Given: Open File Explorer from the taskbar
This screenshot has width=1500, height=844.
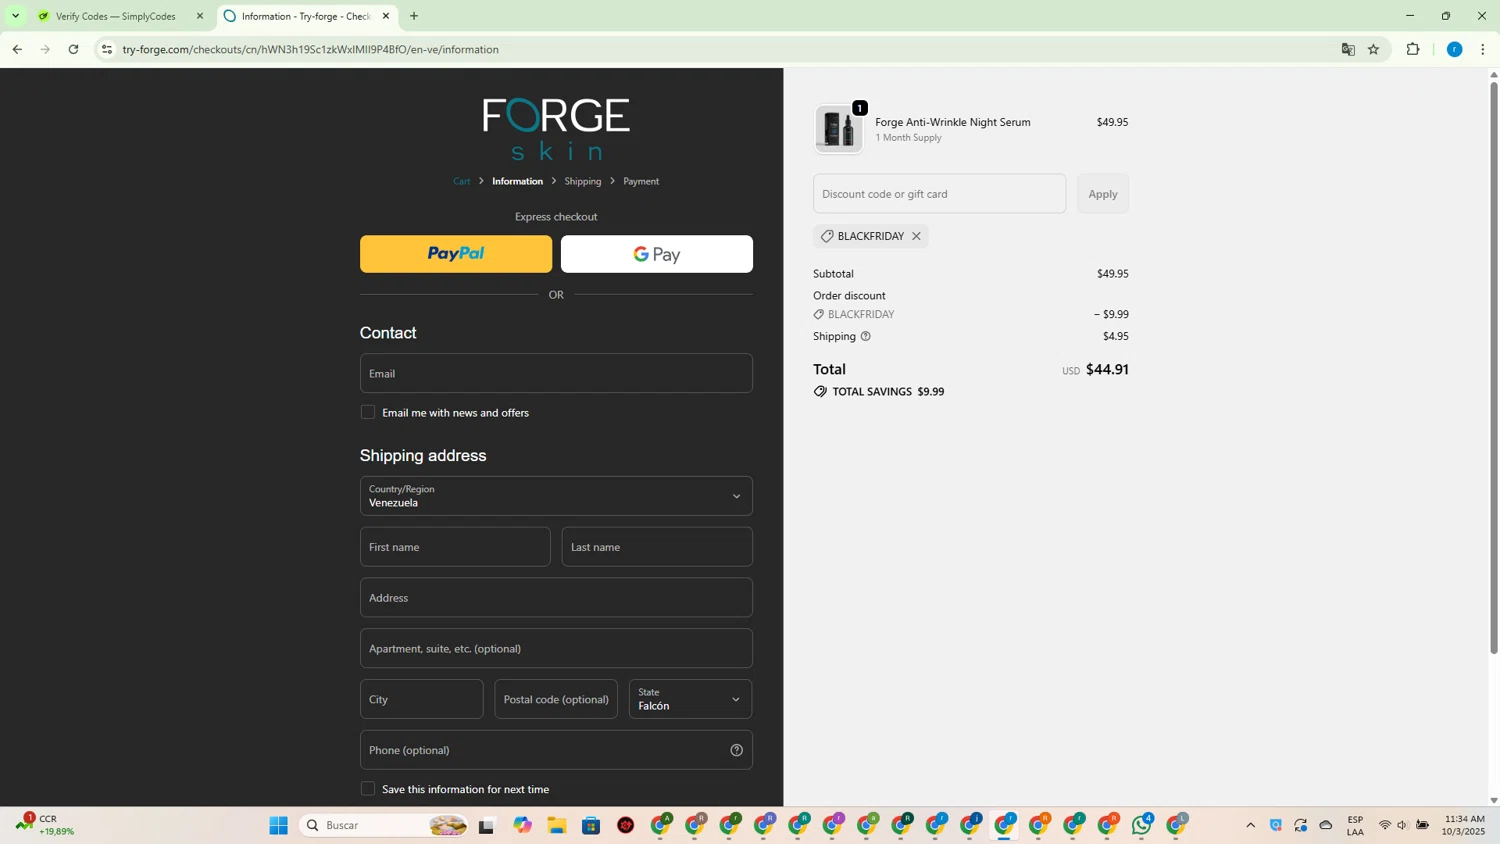Looking at the screenshot, I should [x=557, y=825].
